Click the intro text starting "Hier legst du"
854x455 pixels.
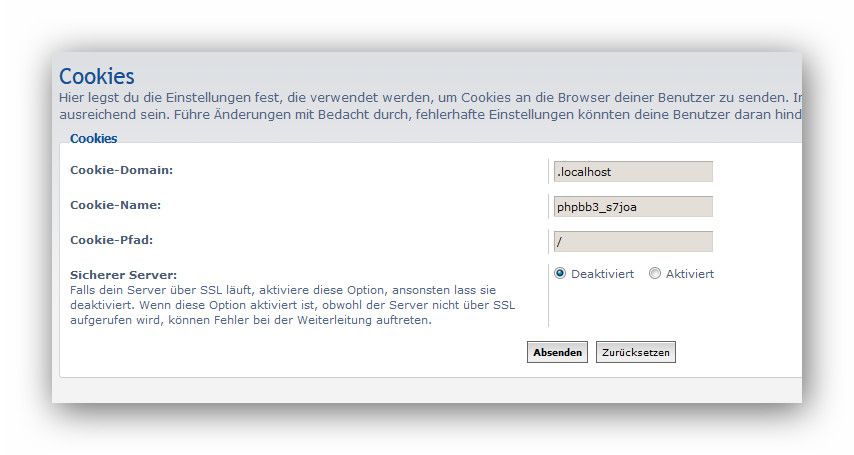pos(430,98)
